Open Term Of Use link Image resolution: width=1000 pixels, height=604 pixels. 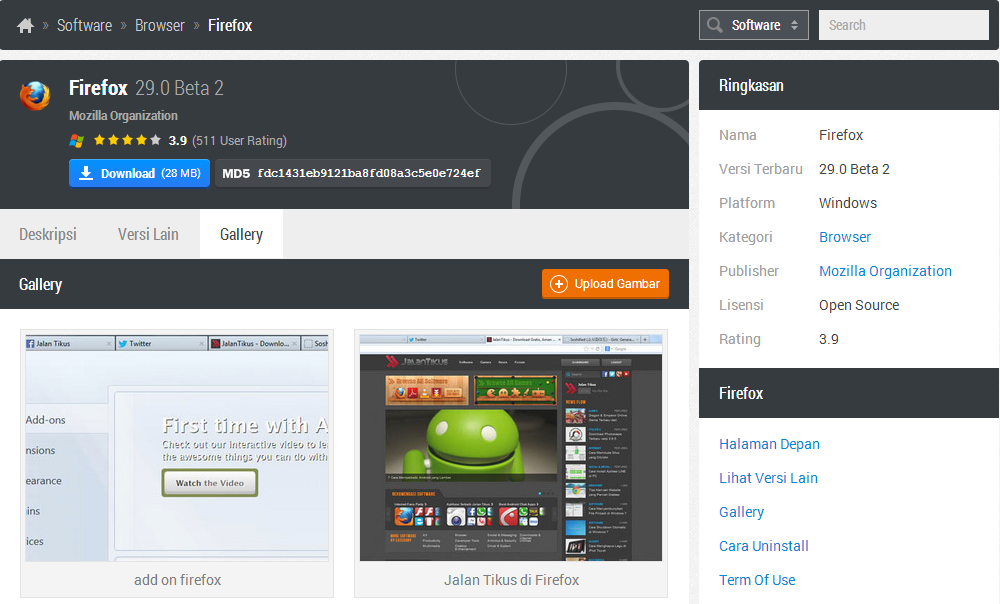[757, 580]
